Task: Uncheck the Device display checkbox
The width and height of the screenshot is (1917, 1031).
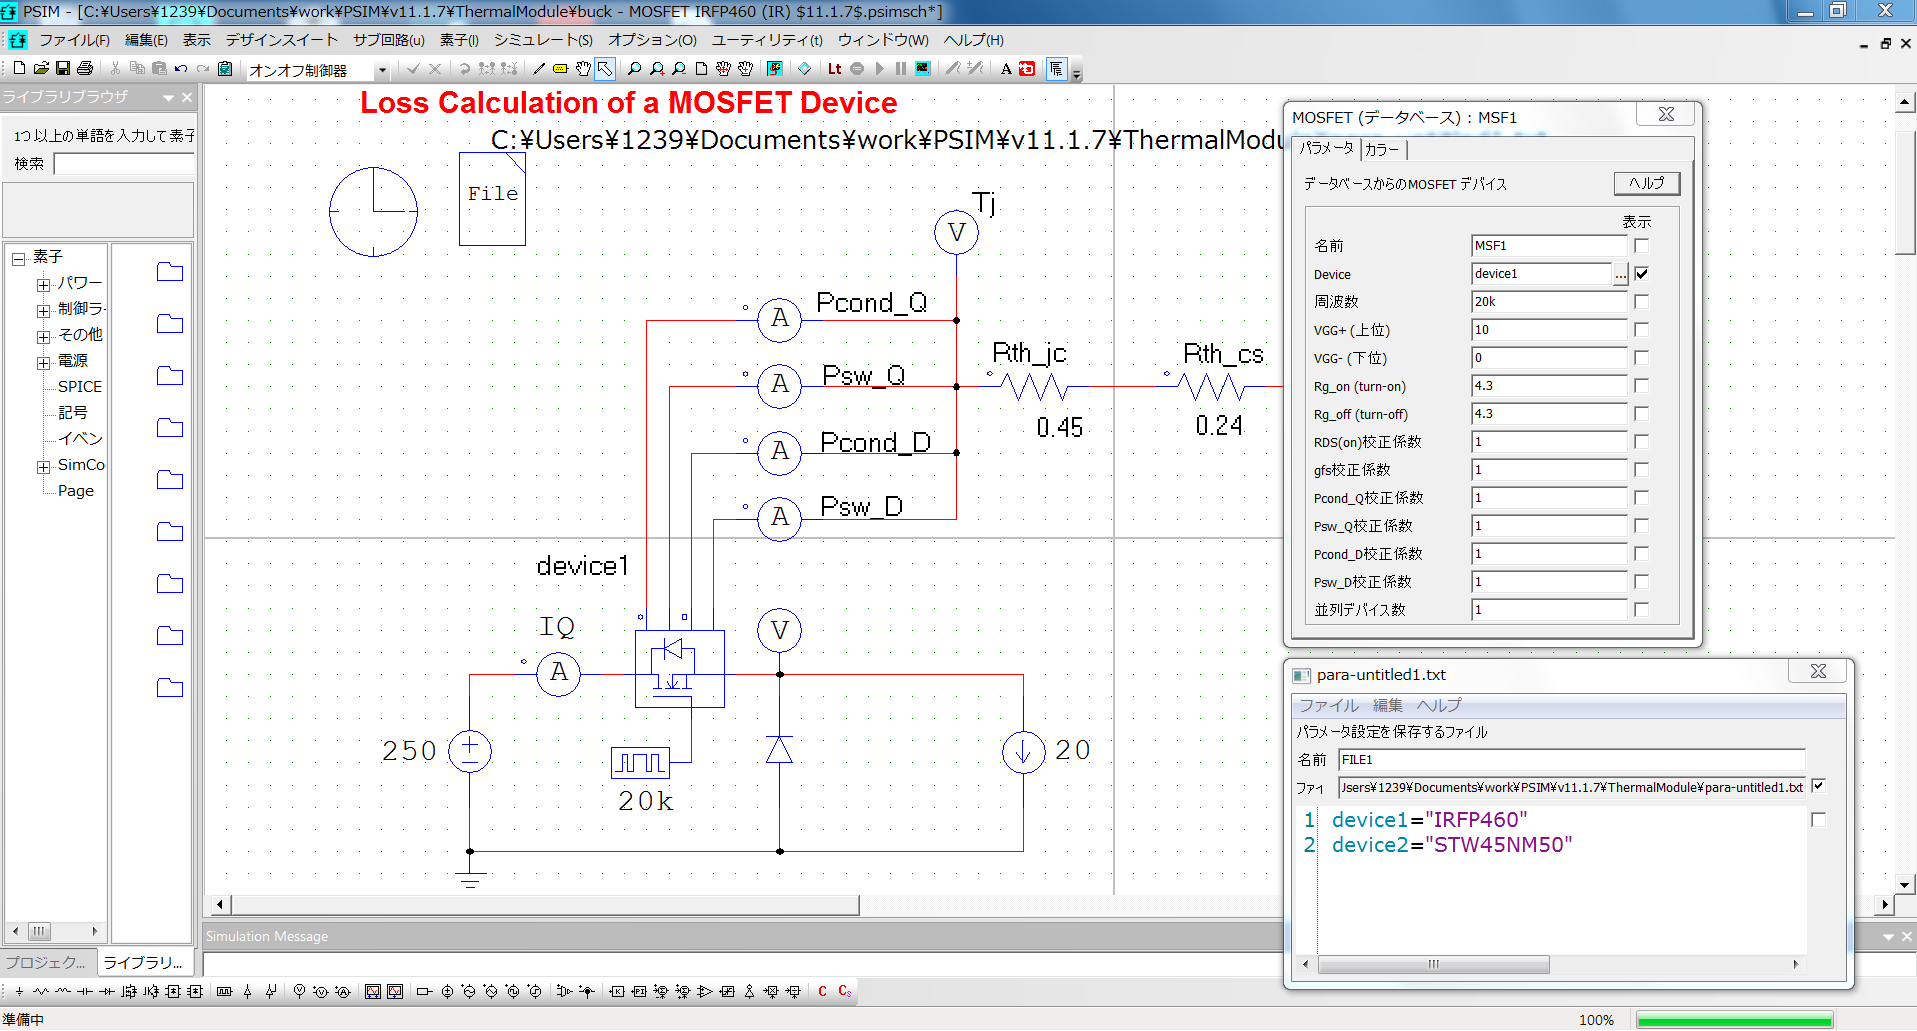Action: click(1643, 273)
